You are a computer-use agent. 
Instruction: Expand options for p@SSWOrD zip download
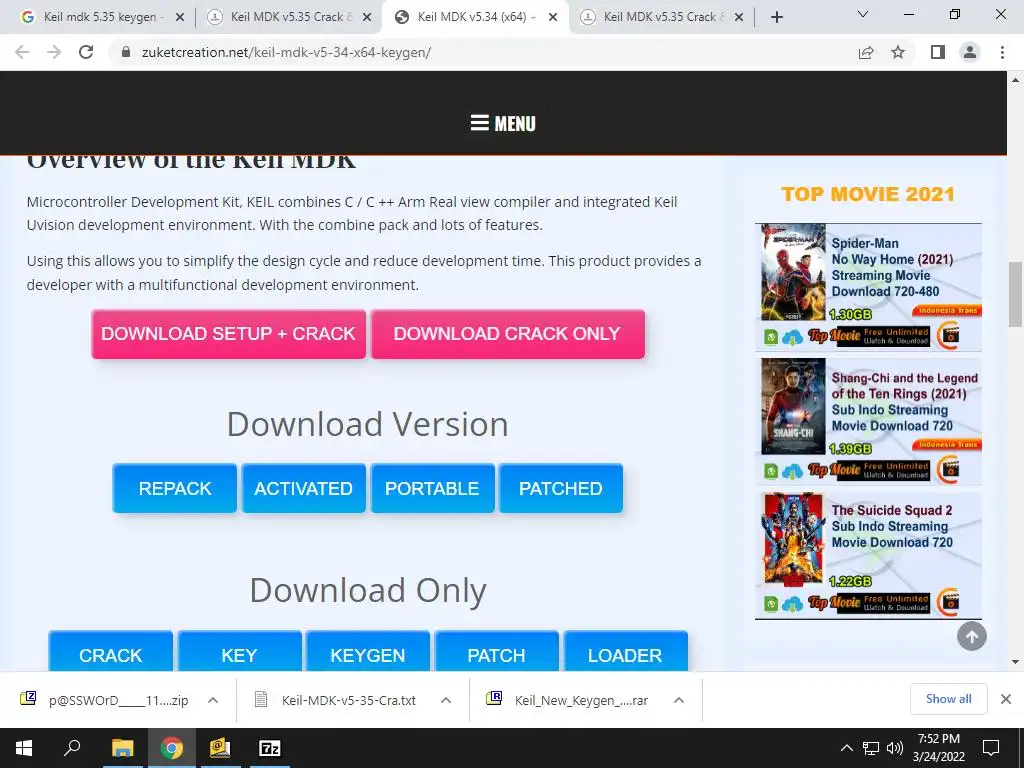[213, 700]
